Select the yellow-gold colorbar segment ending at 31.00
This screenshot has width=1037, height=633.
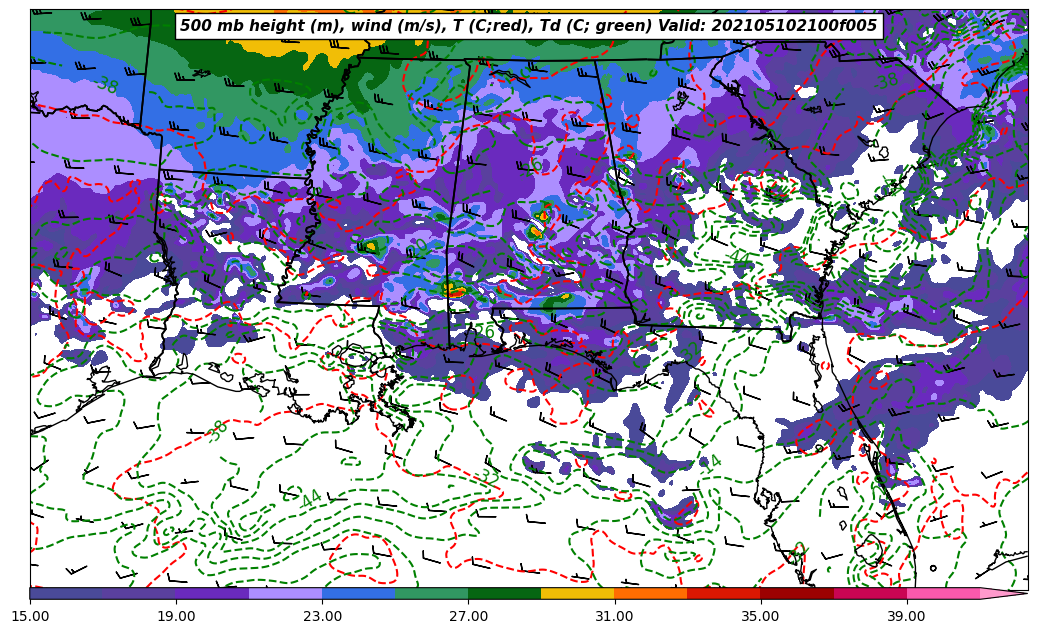point(578,593)
